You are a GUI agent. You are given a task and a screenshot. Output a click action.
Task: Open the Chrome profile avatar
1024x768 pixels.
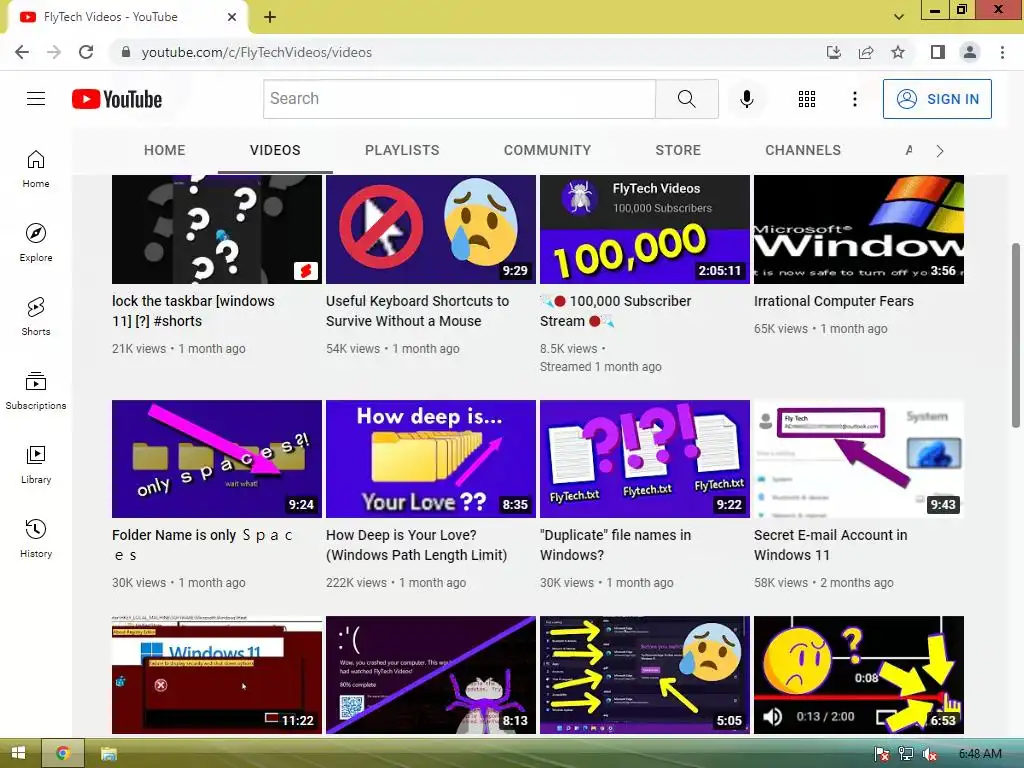point(970,52)
